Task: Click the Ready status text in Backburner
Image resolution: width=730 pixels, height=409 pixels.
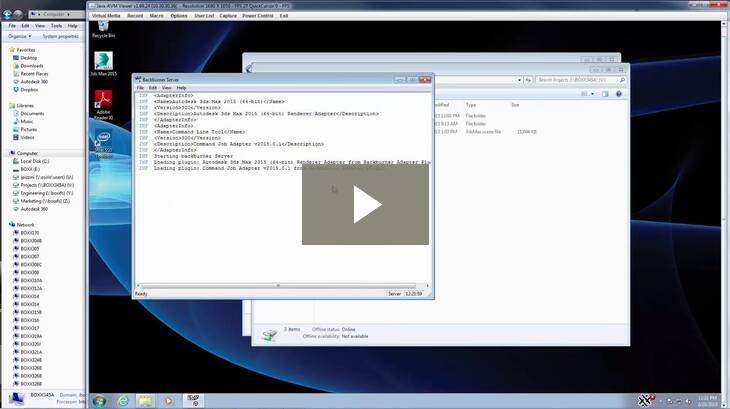Action: [141, 294]
